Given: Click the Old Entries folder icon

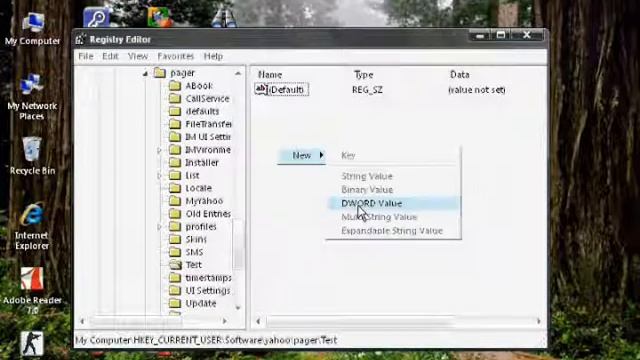Looking at the screenshot, I should tap(175, 214).
